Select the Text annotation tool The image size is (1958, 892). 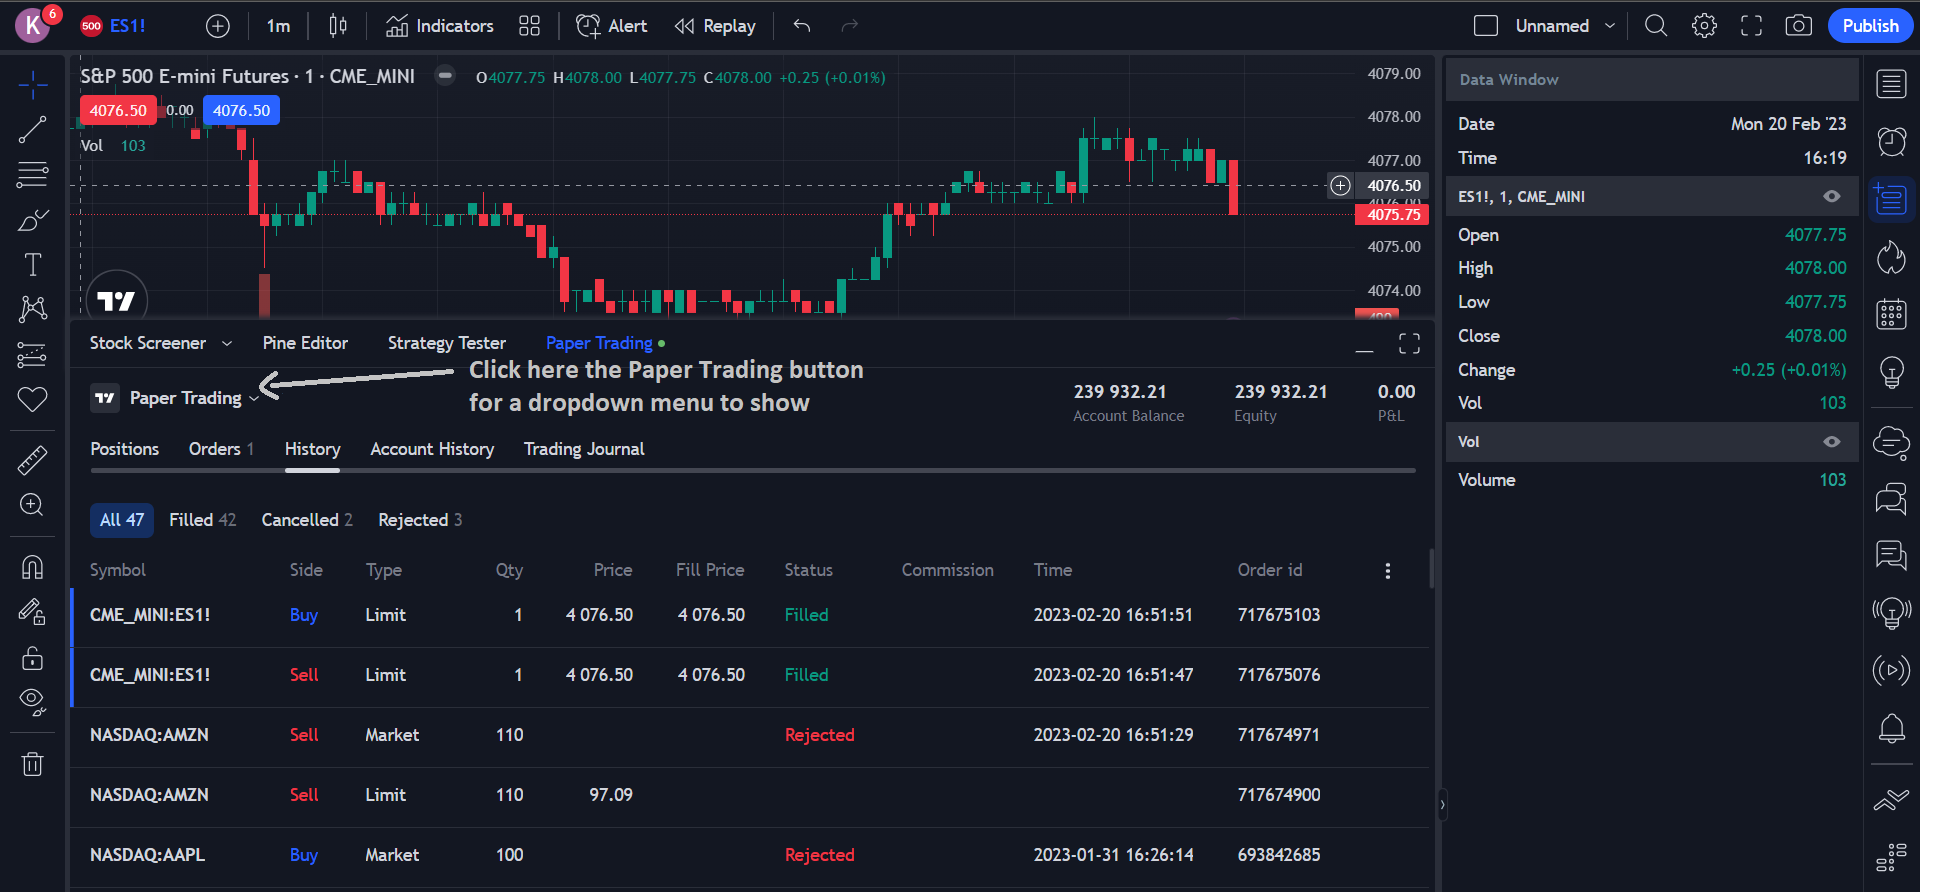[32, 264]
